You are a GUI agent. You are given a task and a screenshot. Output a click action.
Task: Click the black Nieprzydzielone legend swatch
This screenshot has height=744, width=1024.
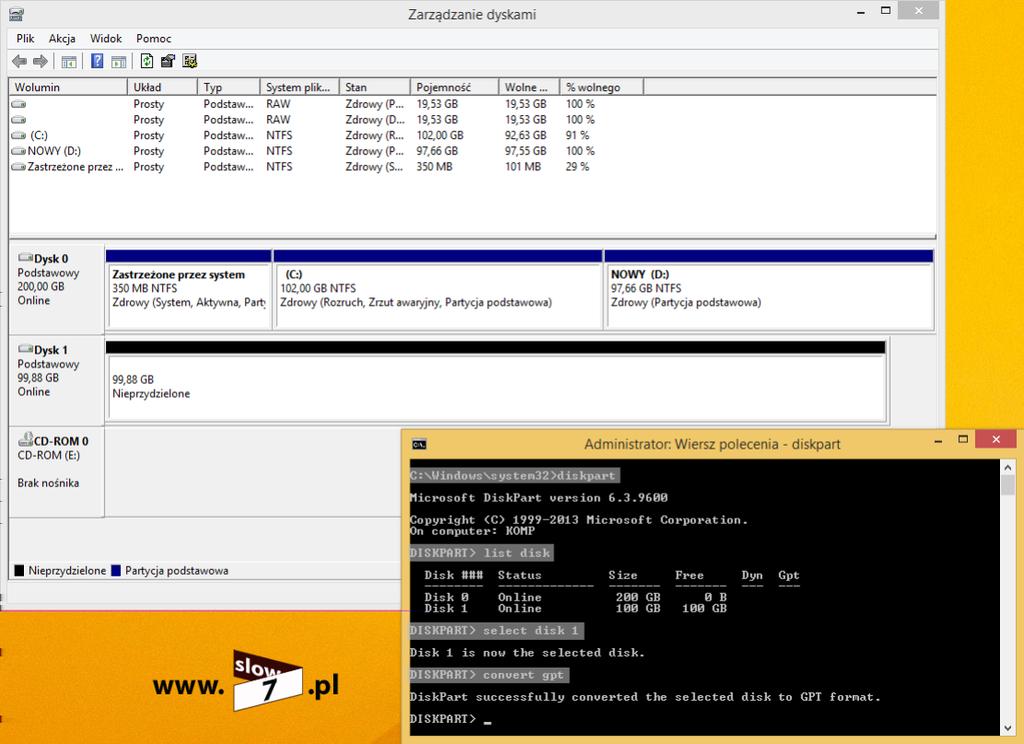20,570
